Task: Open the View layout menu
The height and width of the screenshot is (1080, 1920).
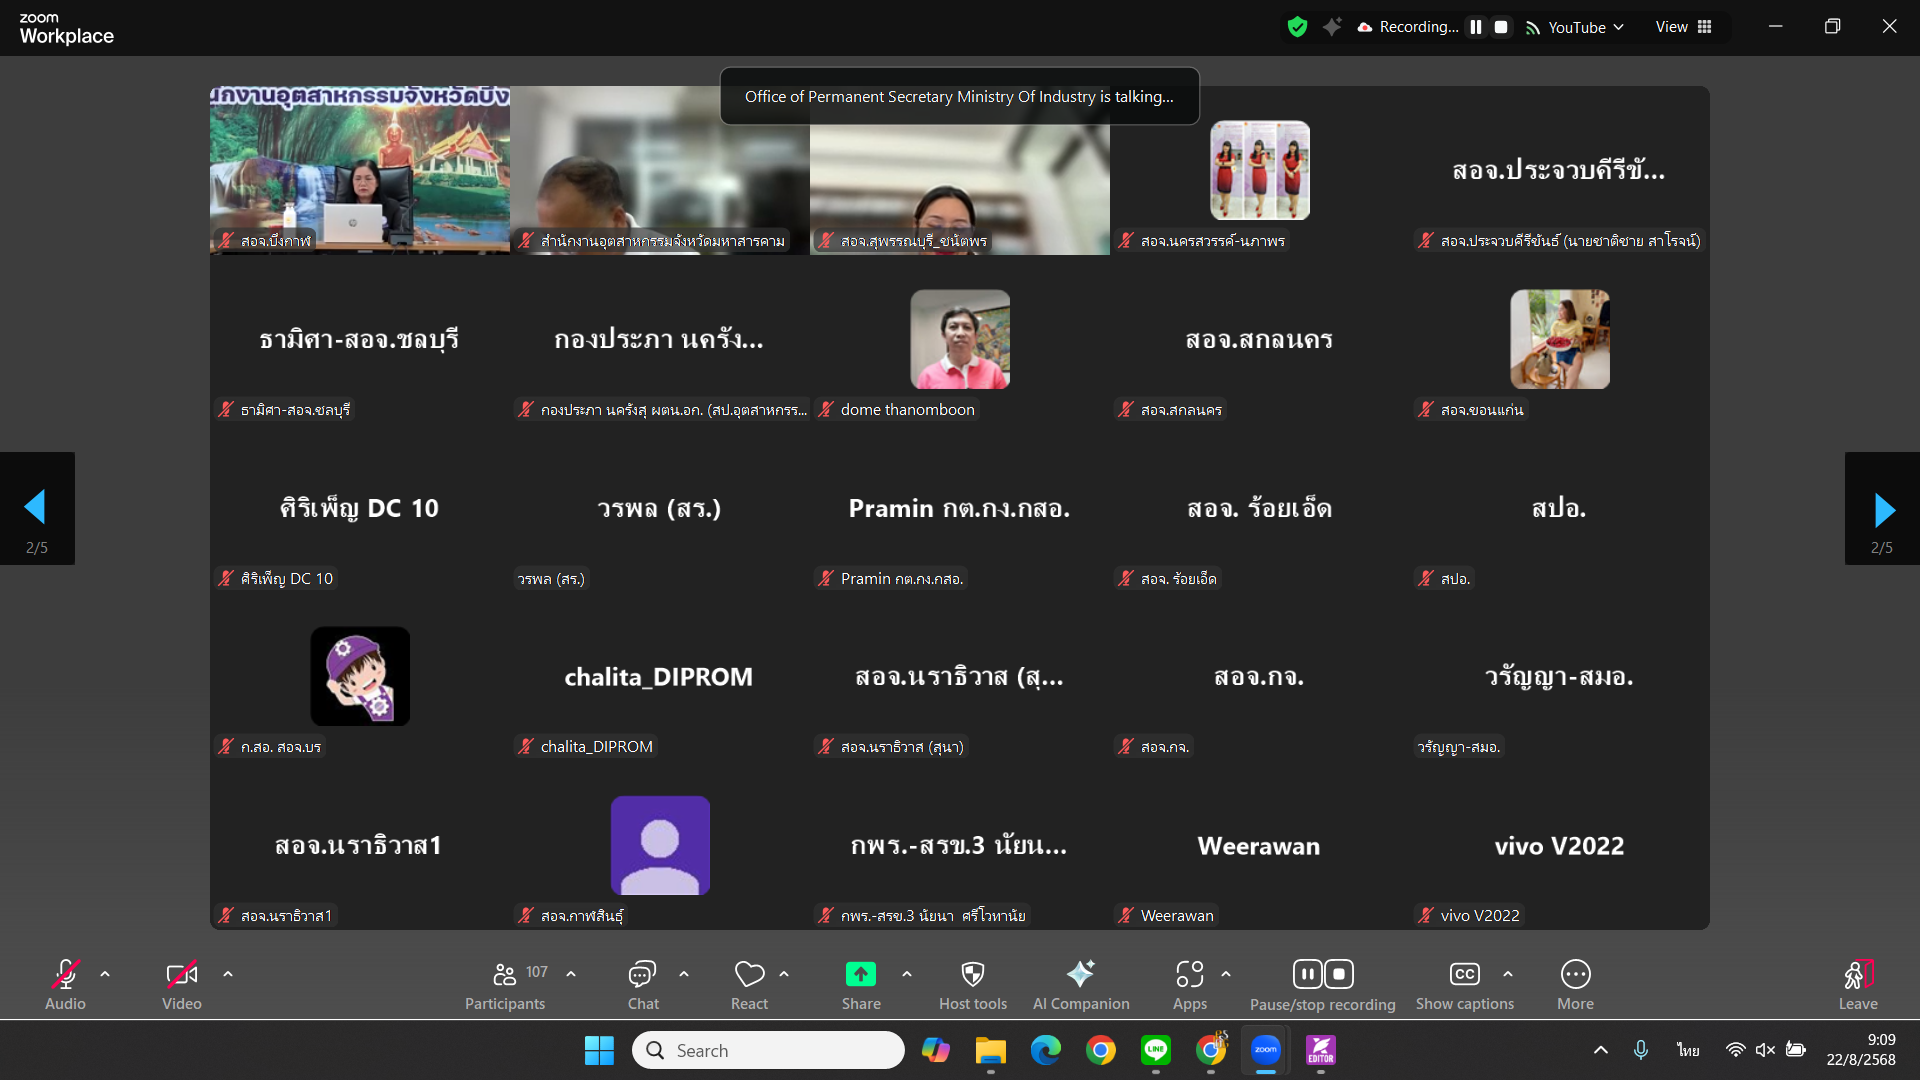Action: coord(1684,28)
